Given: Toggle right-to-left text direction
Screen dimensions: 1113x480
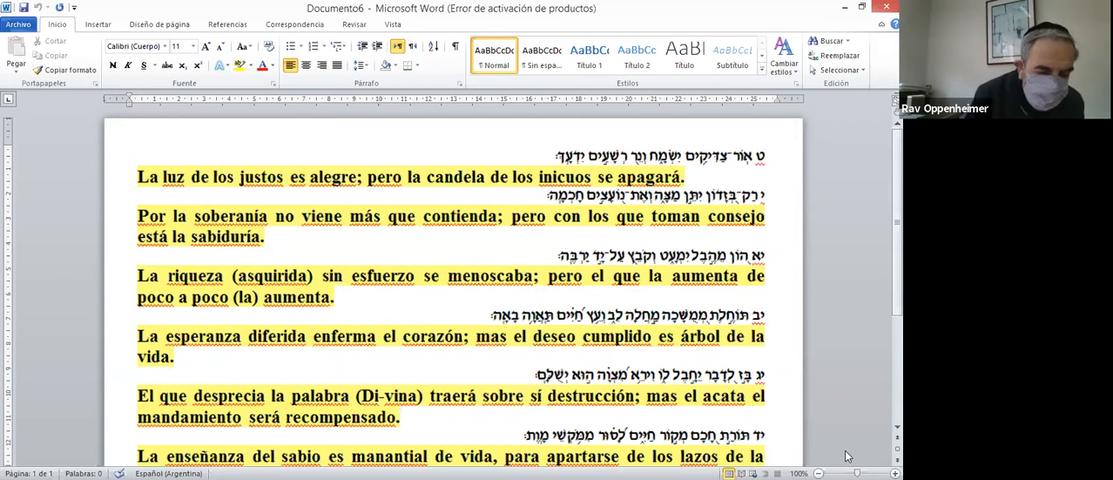Looking at the screenshot, I should point(412,46).
